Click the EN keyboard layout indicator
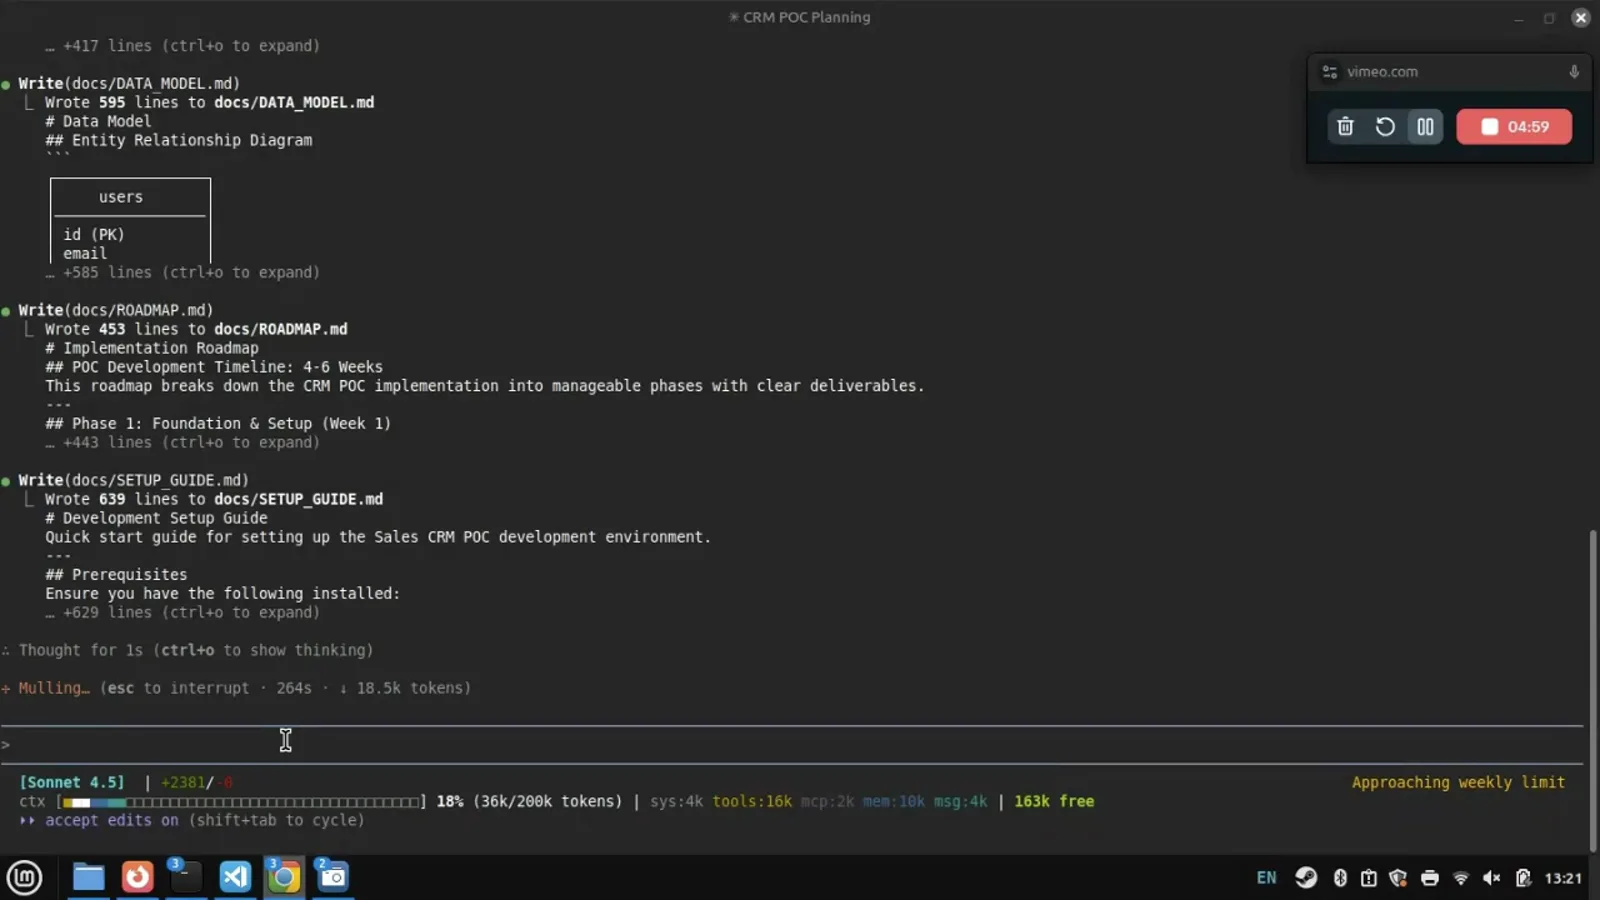1600x900 pixels. pyautogui.click(x=1266, y=878)
